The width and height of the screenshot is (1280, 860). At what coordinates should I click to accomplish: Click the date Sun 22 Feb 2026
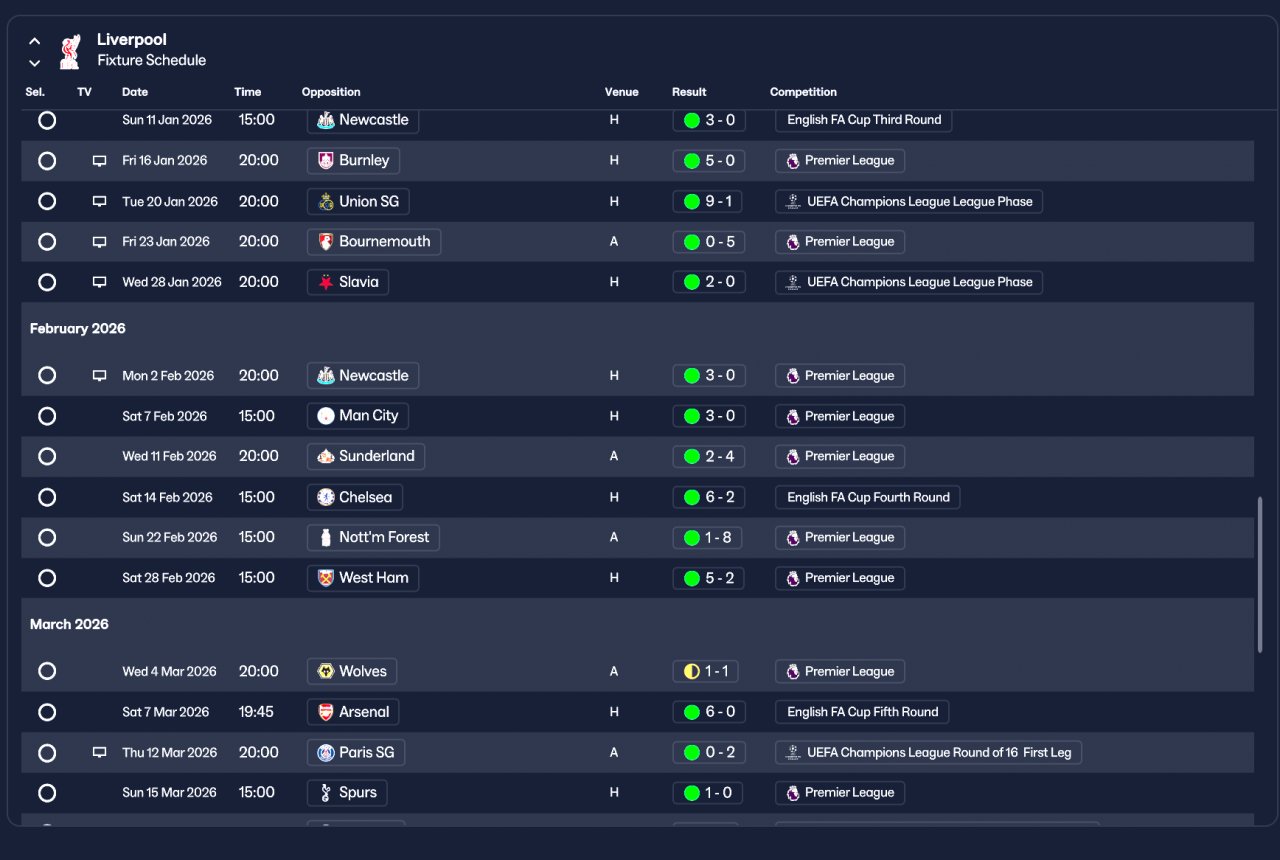170,537
